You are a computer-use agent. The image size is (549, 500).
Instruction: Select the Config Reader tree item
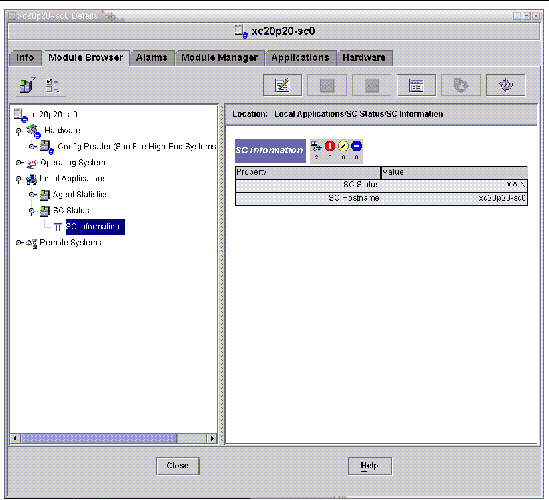pos(137,146)
